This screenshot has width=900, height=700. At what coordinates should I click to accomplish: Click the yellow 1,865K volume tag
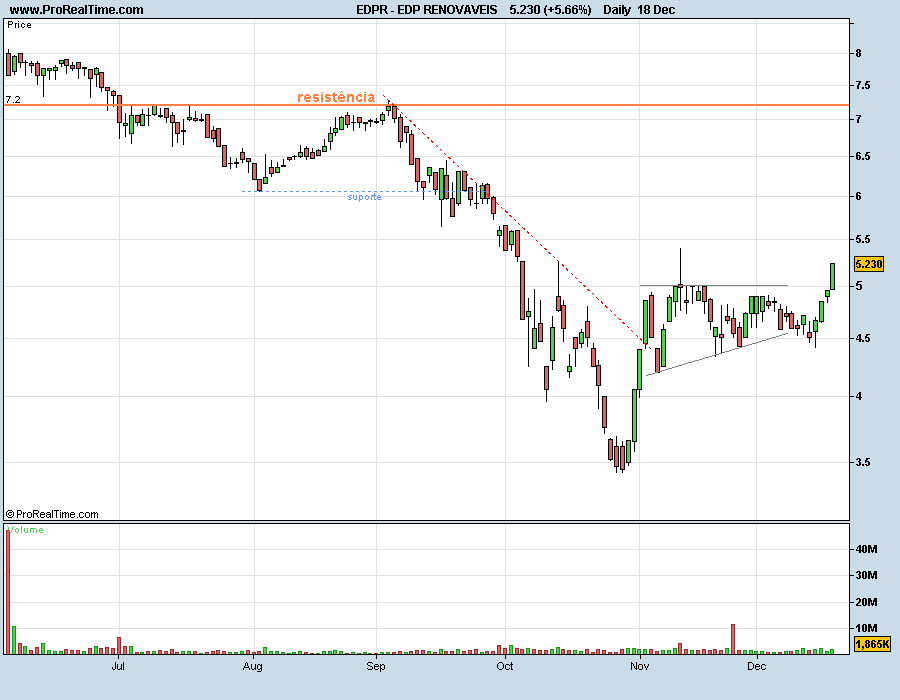tap(872, 644)
